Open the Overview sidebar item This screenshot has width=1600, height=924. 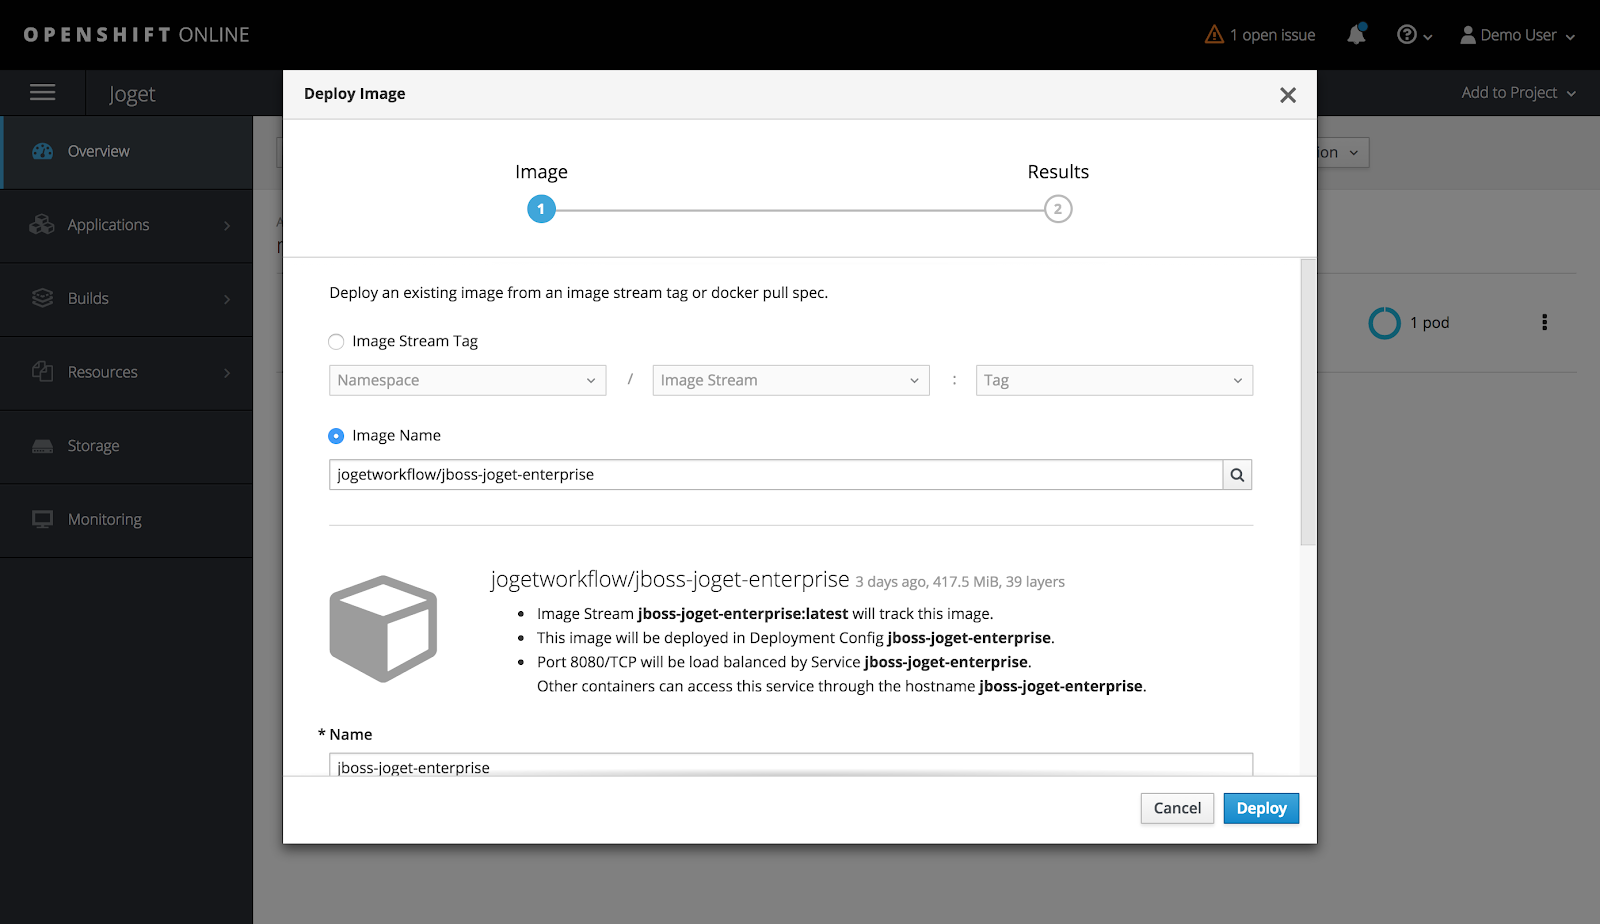click(127, 152)
